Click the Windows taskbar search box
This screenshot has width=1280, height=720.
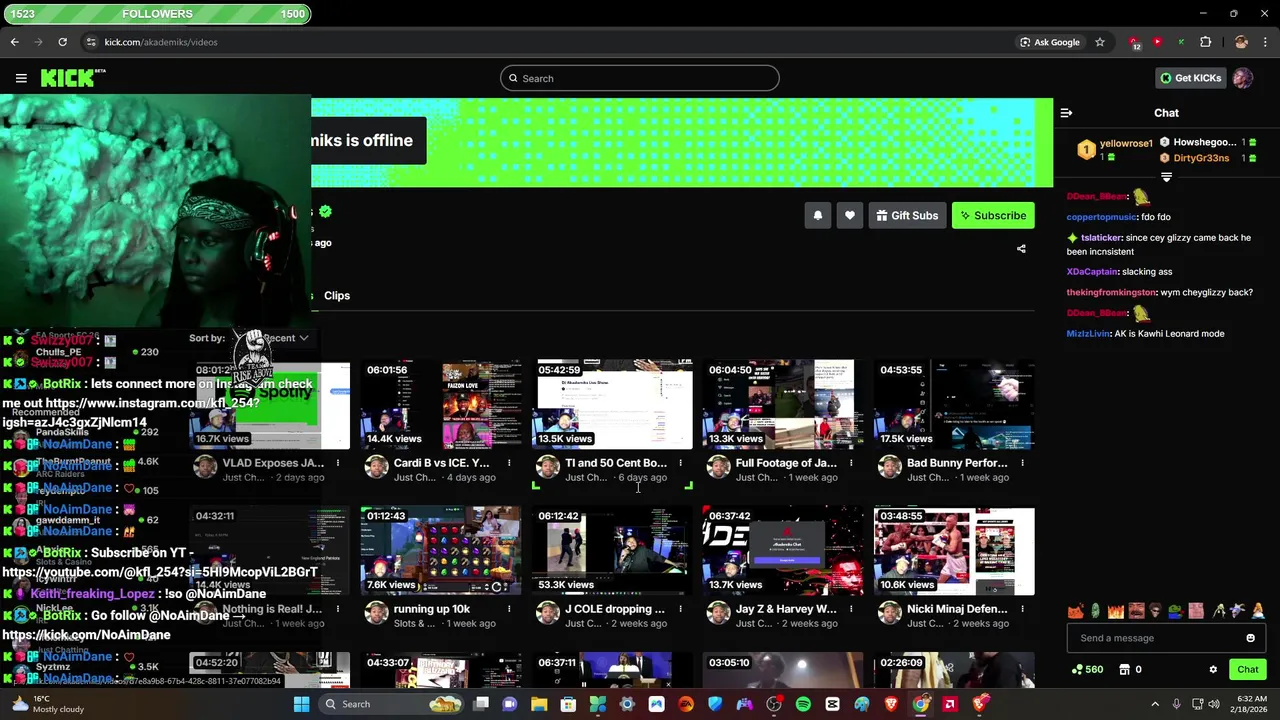[392, 704]
